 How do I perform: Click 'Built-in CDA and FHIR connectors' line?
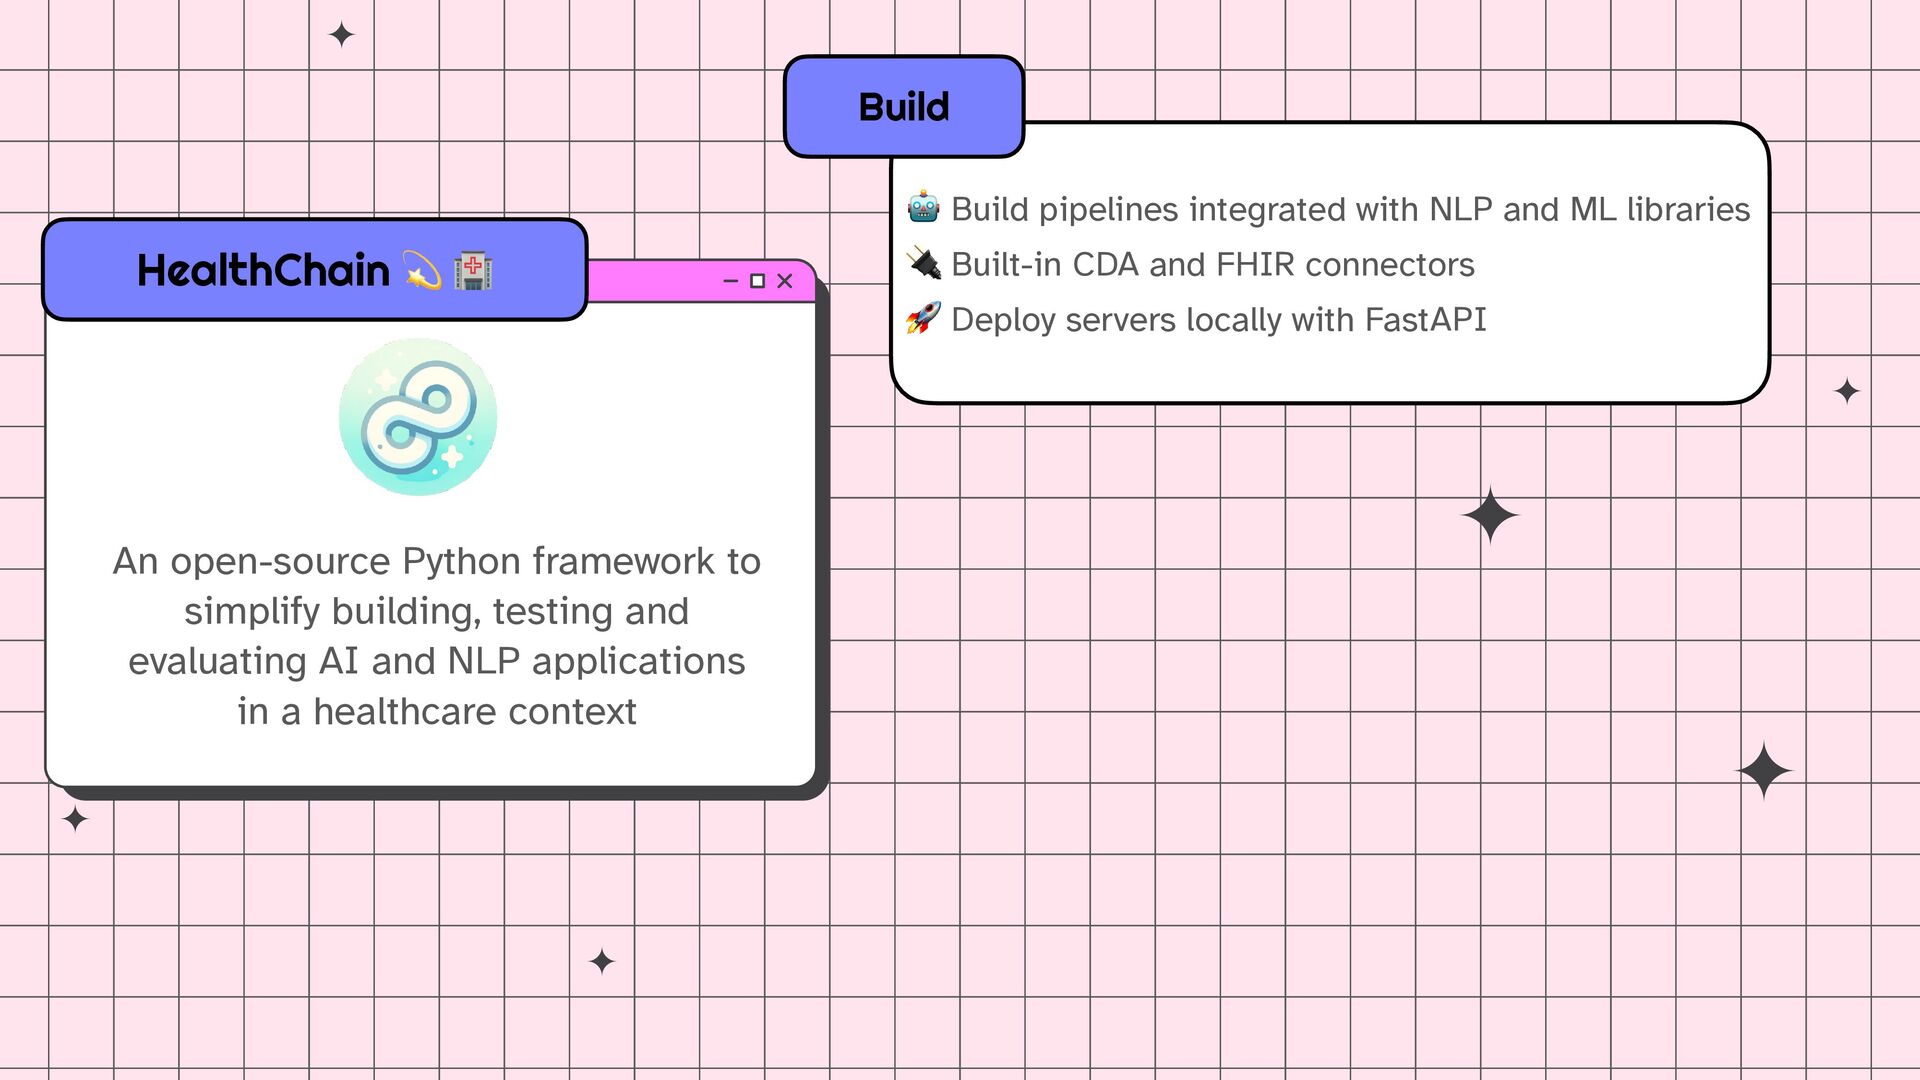coord(1212,264)
